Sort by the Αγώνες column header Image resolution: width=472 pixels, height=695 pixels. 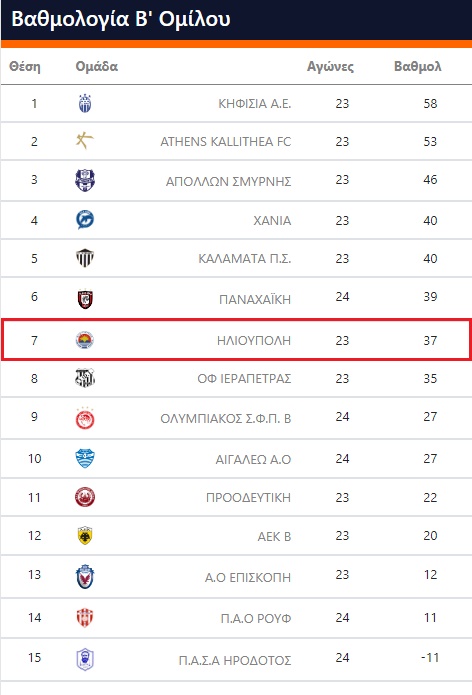330,66
